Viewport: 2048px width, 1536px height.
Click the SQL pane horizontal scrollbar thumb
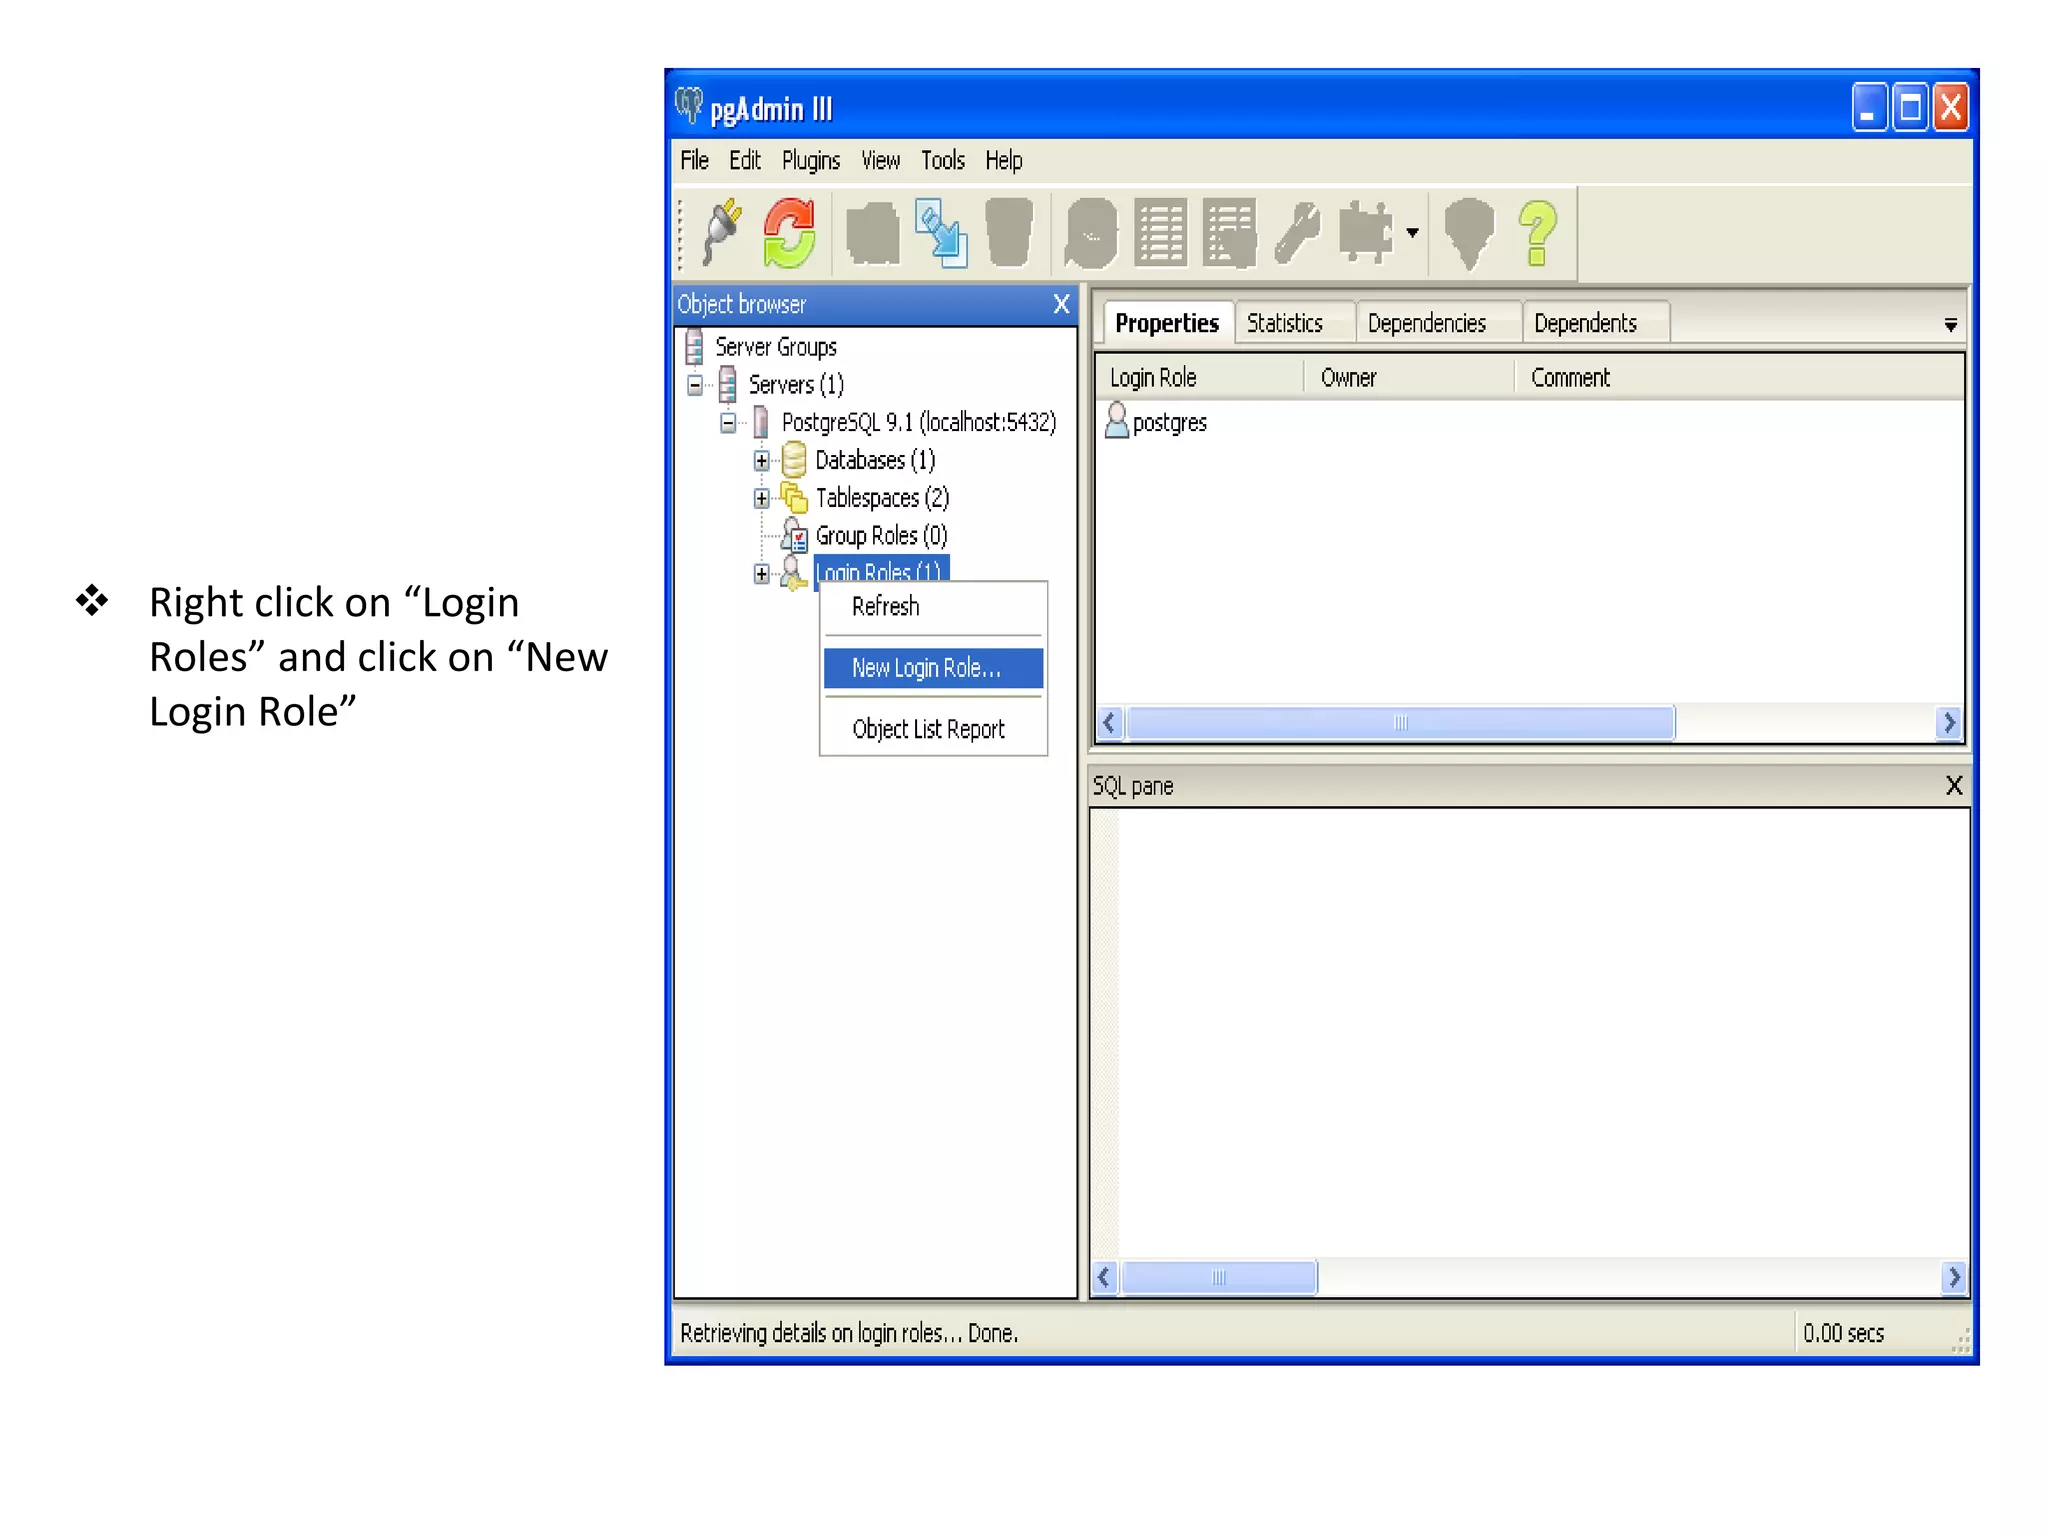coord(1219,1277)
